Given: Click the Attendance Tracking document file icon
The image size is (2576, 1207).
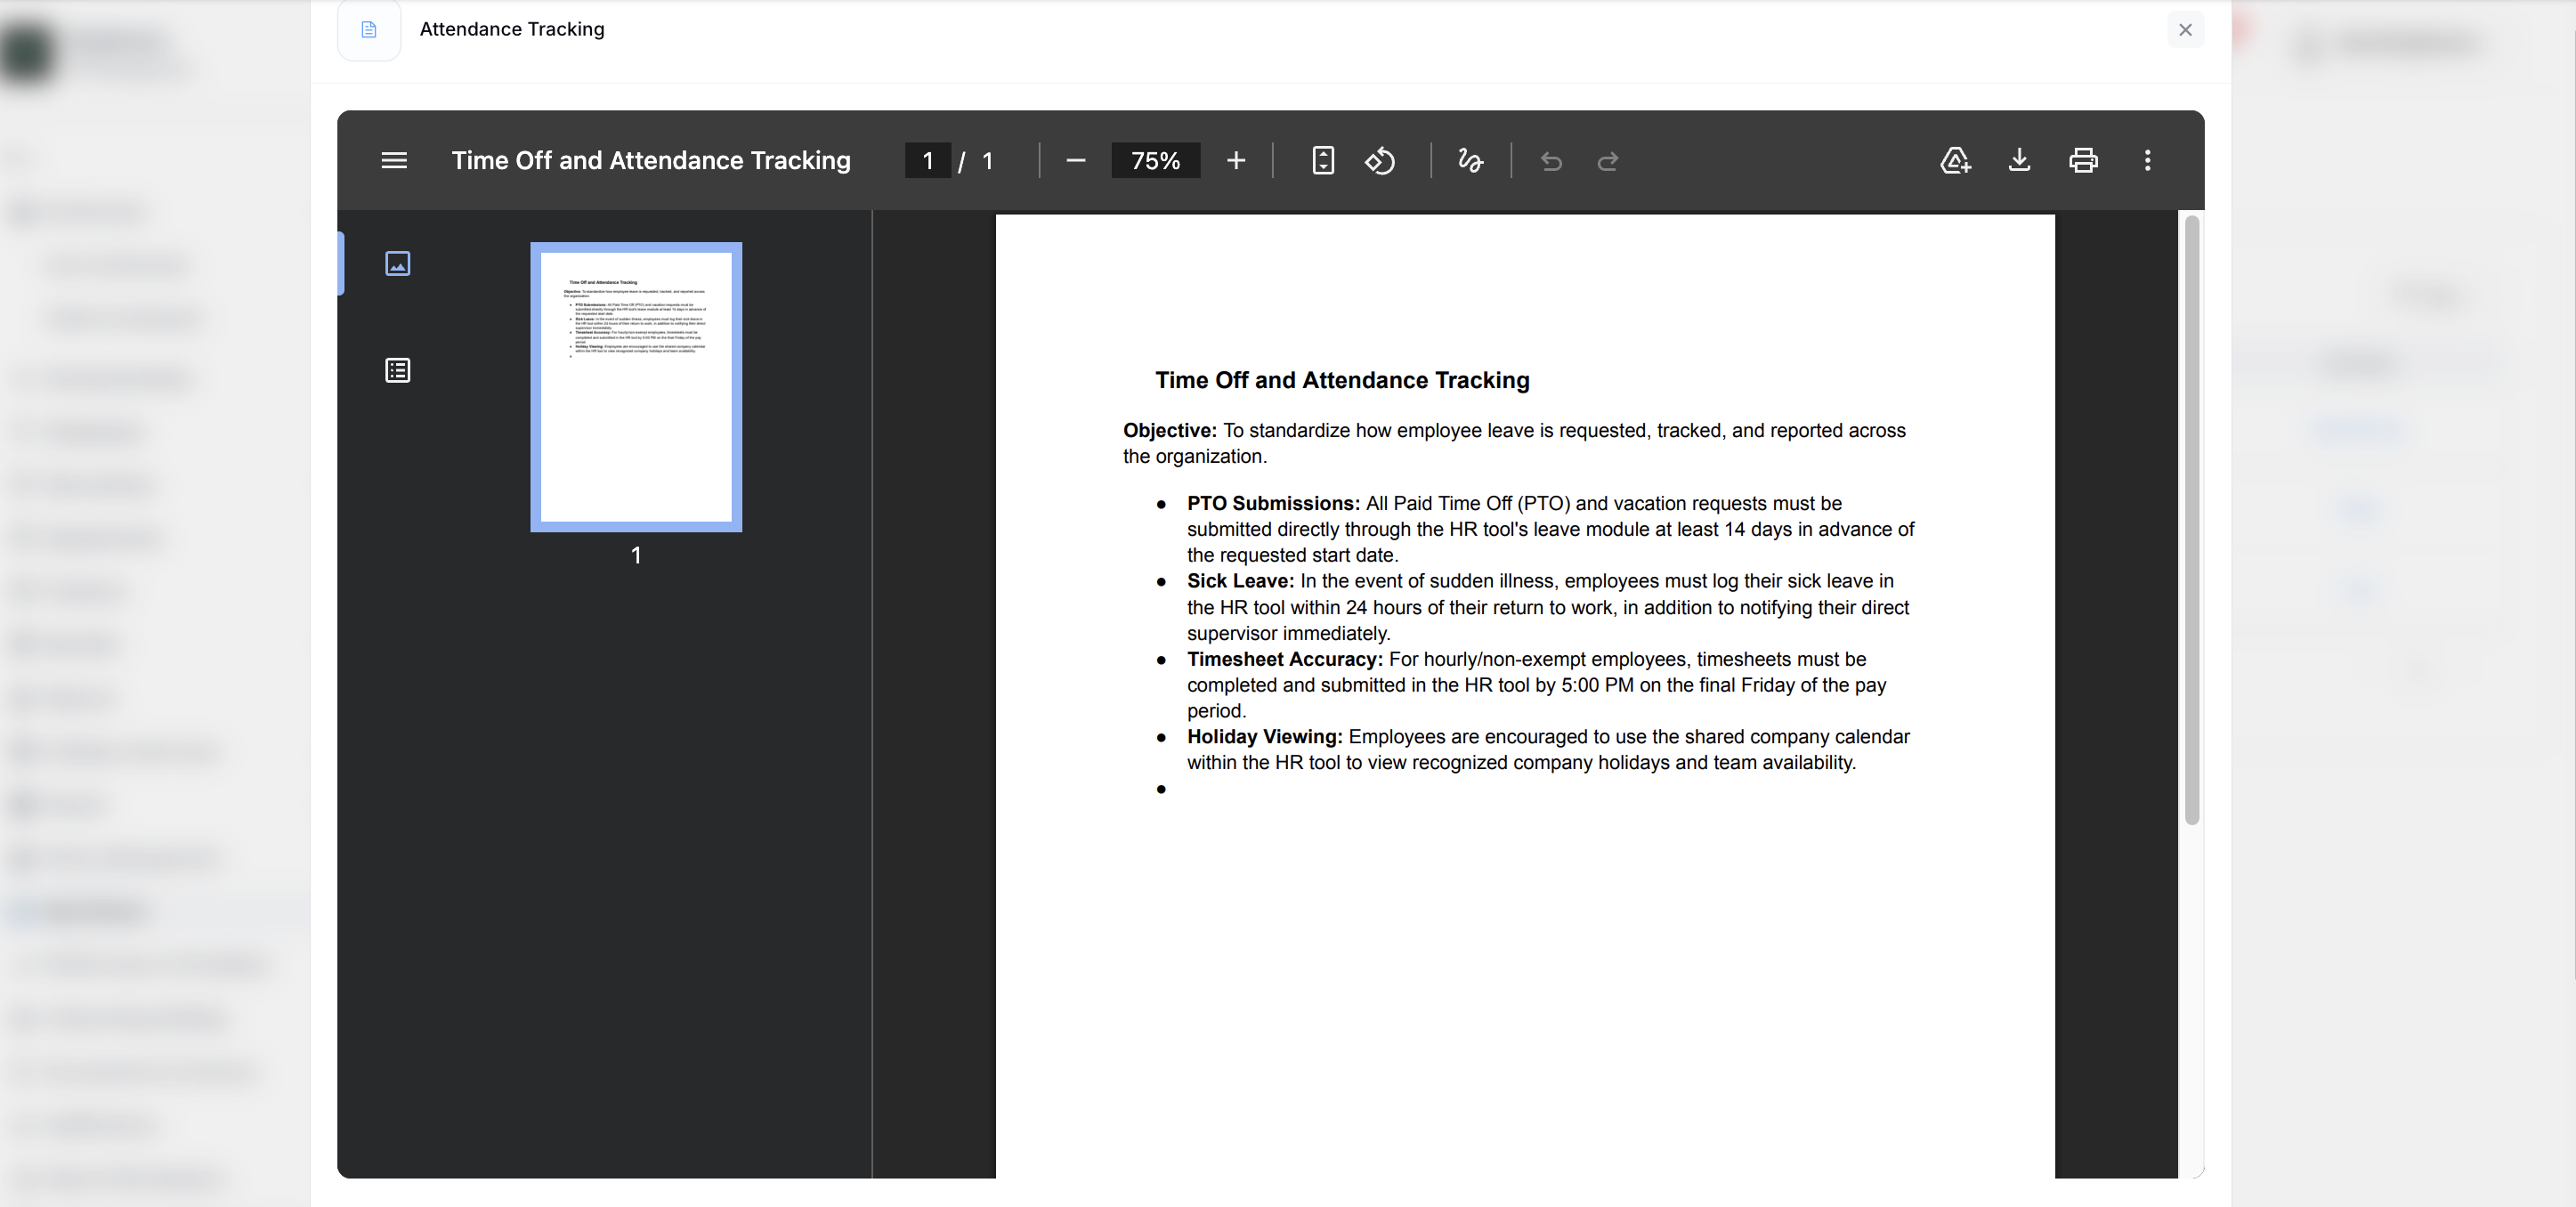Looking at the screenshot, I should (369, 30).
